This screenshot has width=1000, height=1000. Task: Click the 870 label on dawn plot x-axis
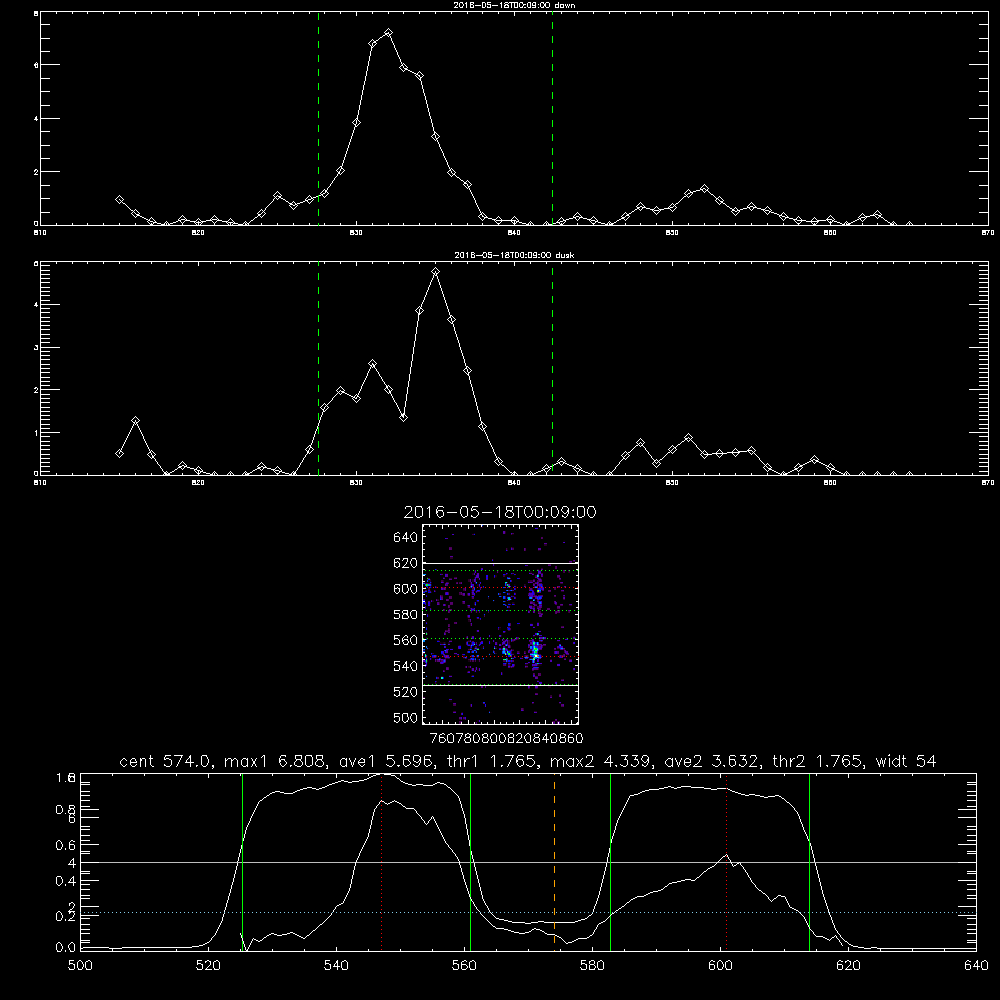click(x=988, y=233)
